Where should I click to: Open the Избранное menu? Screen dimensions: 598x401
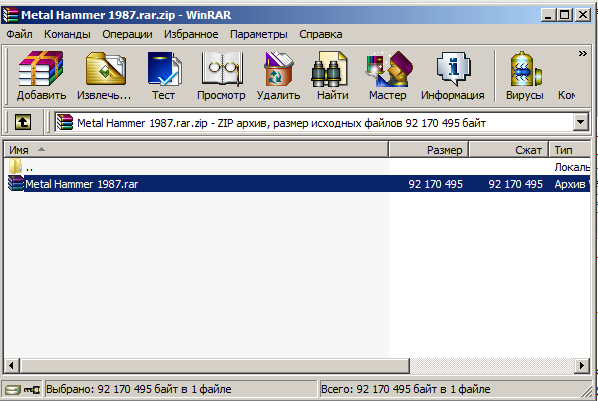click(191, 34)
